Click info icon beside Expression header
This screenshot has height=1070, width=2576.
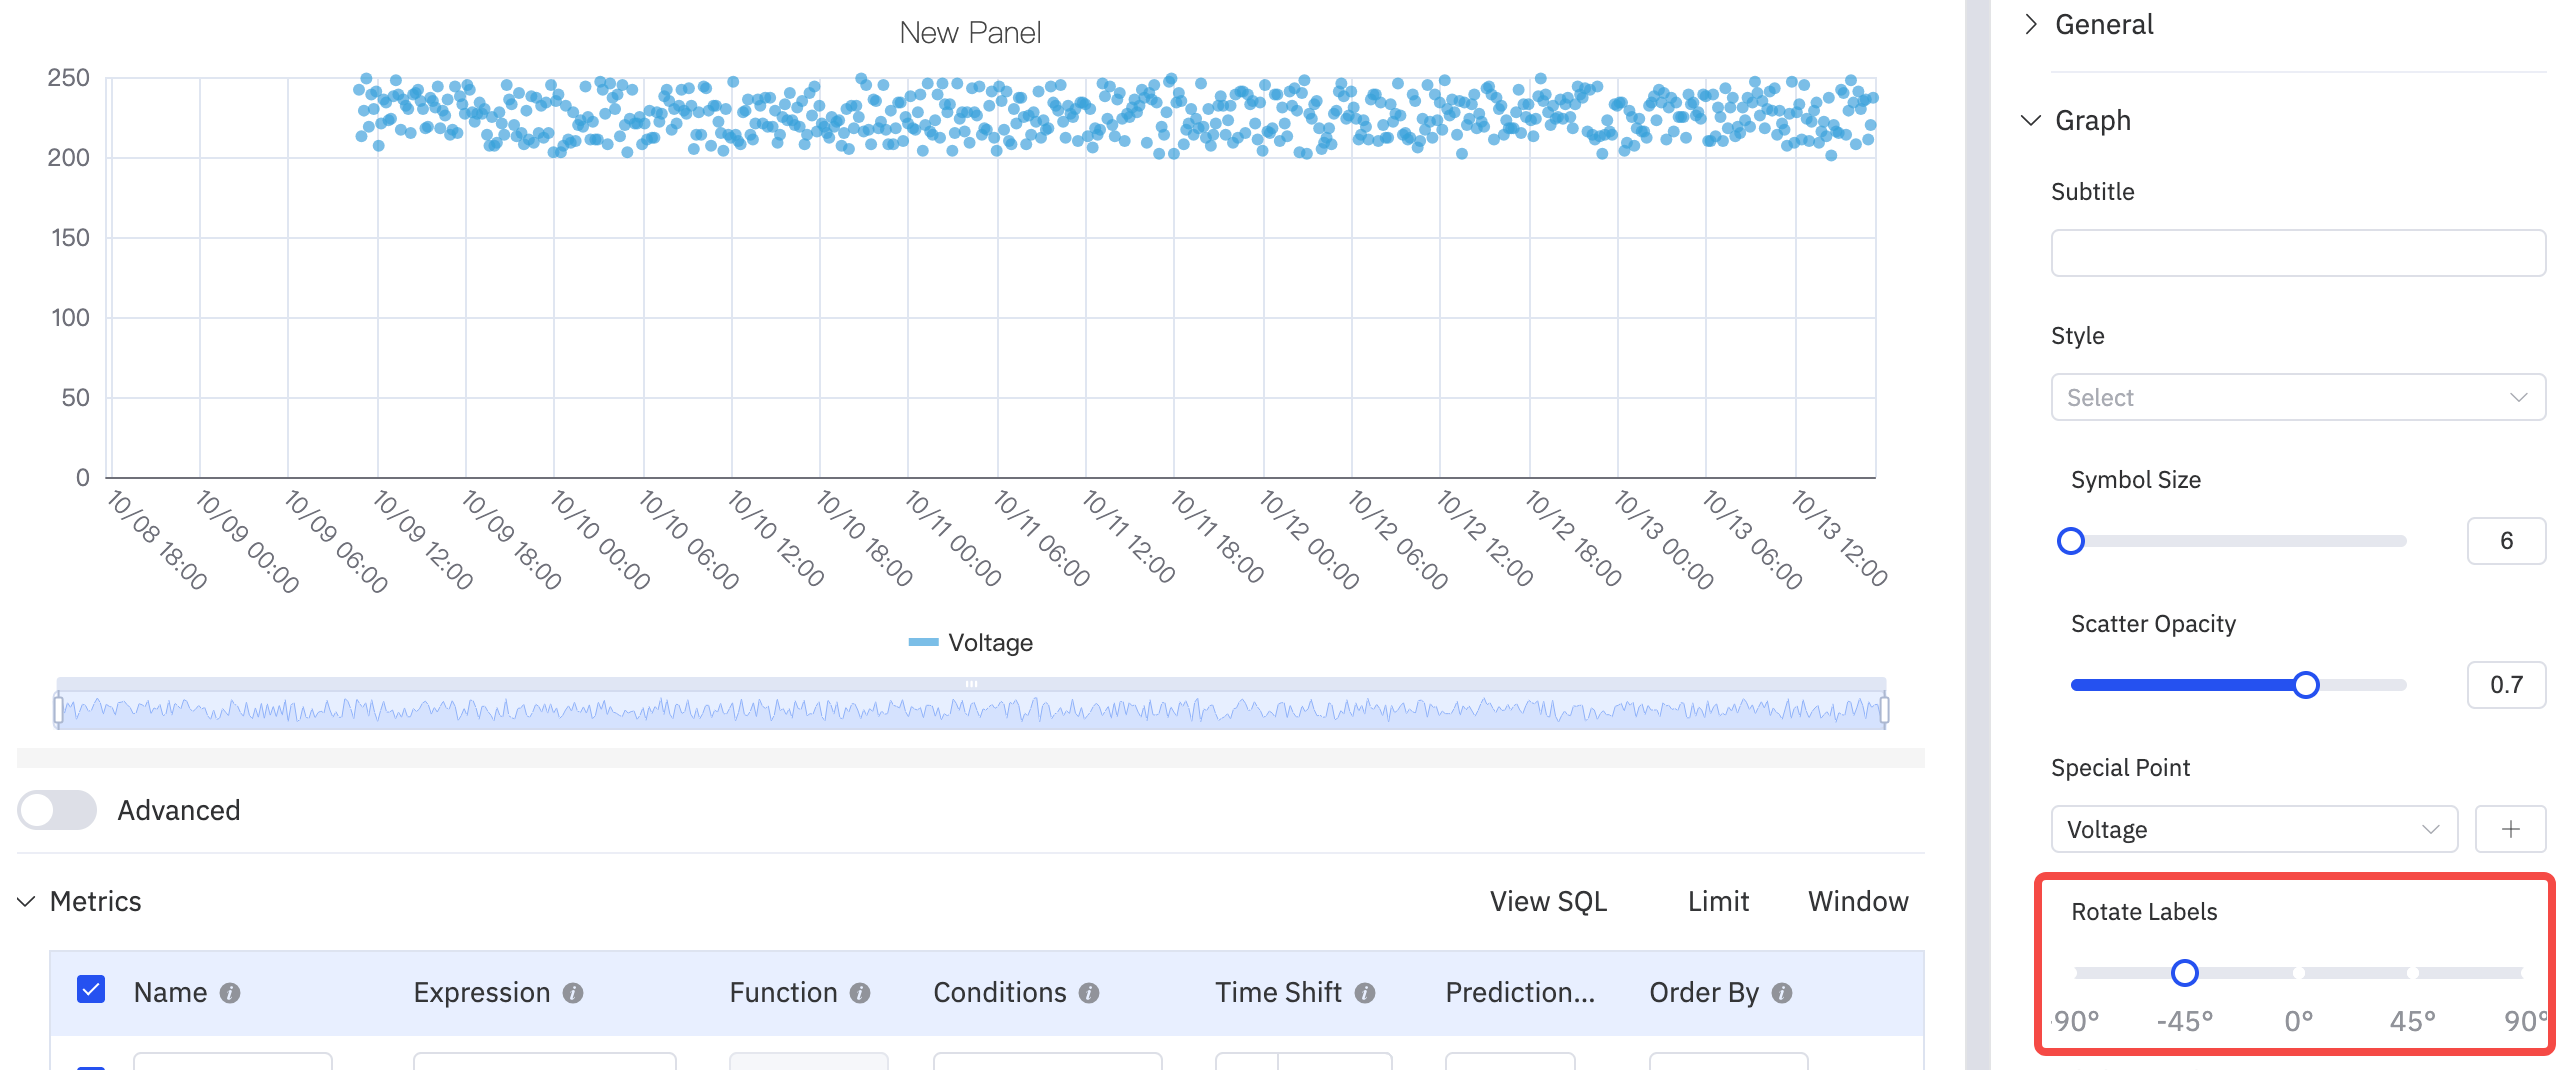(573, 993)
